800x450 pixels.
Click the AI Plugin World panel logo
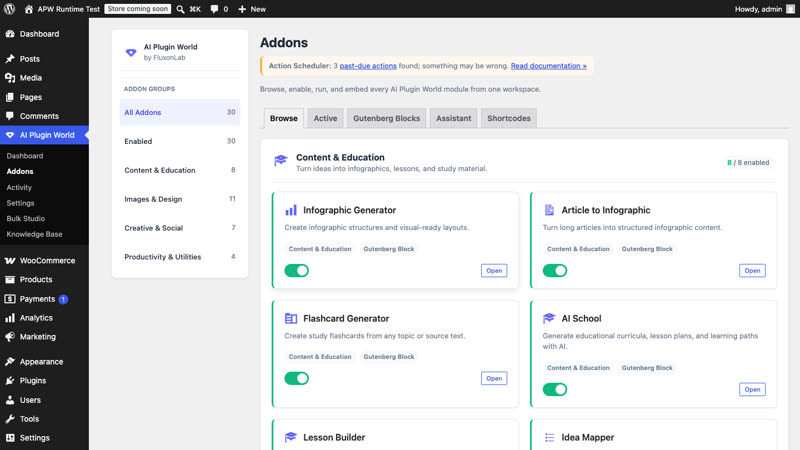131,52
